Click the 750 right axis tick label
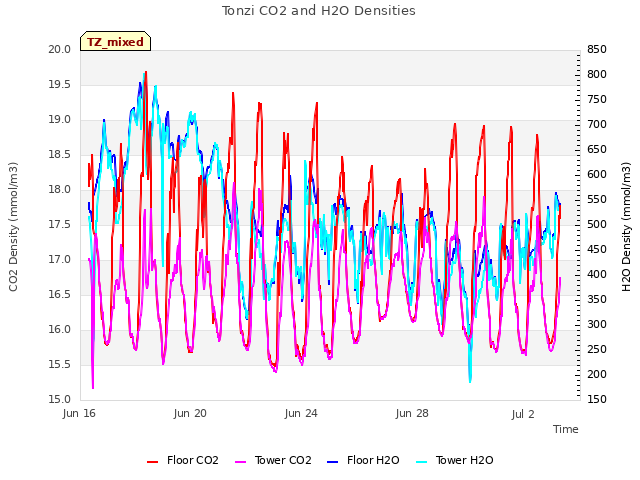Screen dimensions: 640x480 (x=597, y=99)
